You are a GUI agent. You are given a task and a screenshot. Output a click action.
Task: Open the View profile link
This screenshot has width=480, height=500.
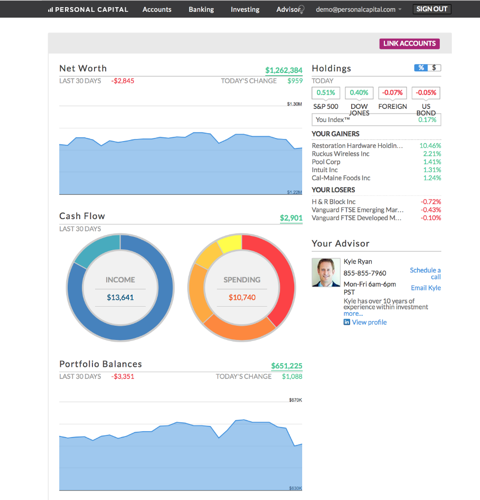[369, 322]
